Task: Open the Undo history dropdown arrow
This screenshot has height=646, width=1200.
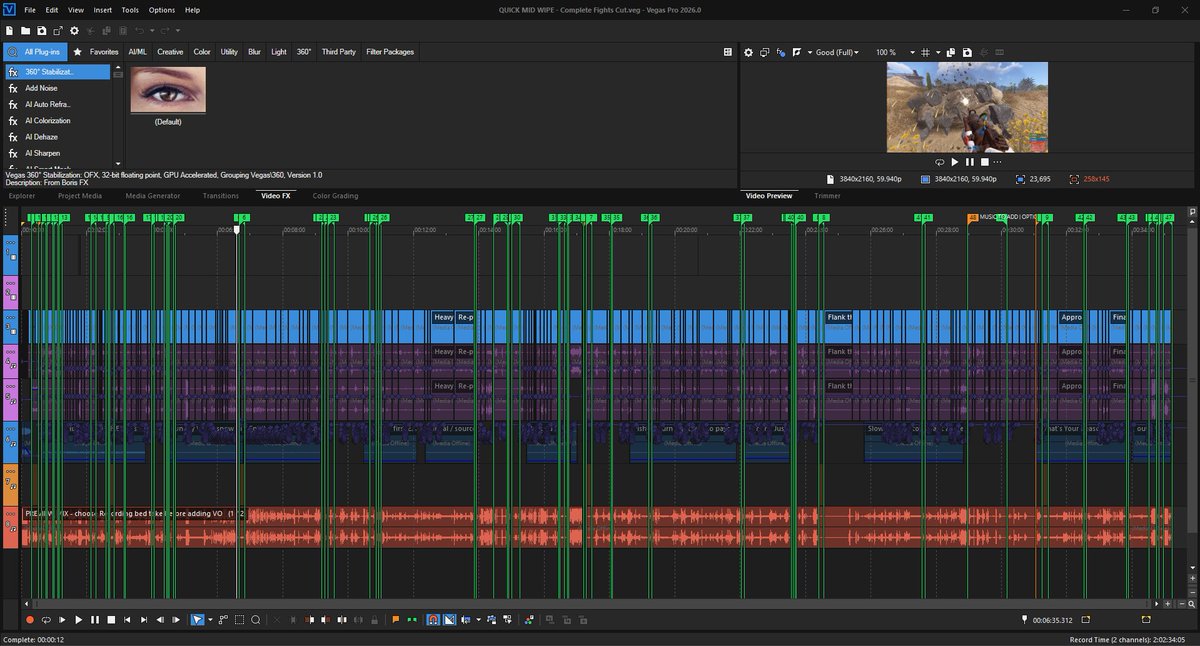Action: point(151,31)
